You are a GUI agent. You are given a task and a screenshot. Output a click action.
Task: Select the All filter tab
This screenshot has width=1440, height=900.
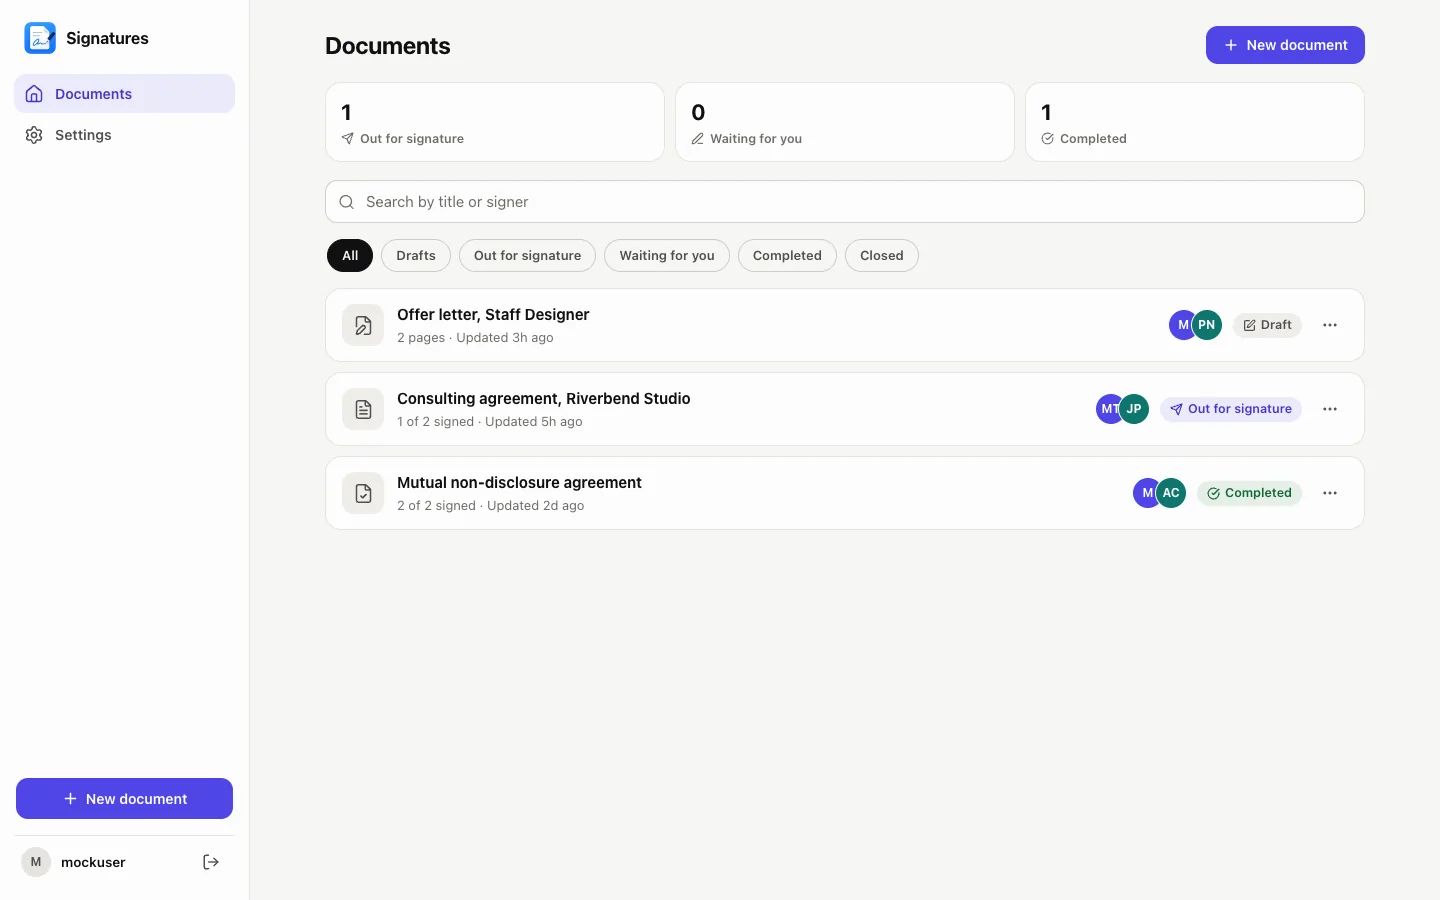pos(350,256)
